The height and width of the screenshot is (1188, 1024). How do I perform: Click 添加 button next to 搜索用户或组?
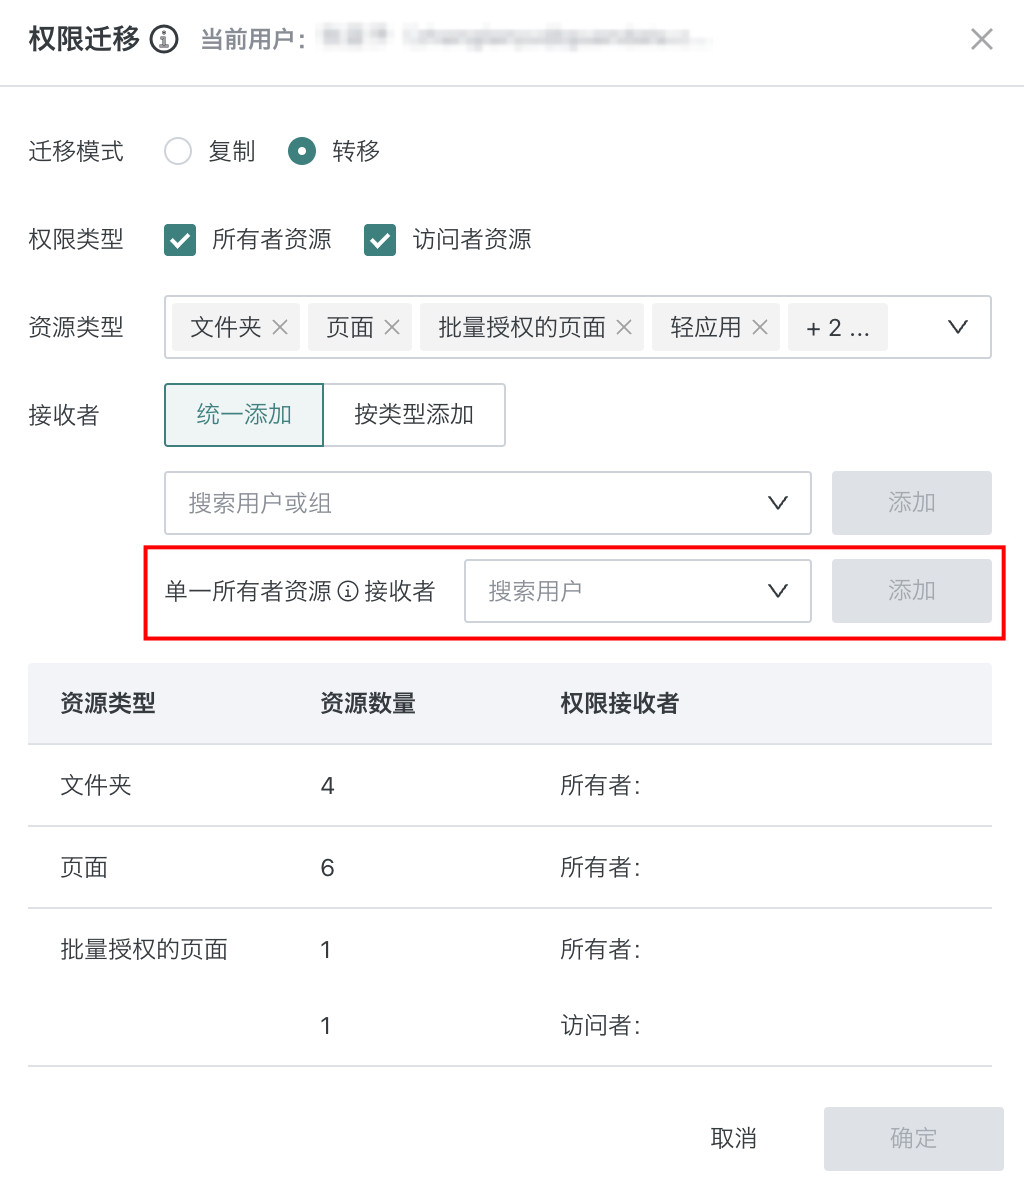click(911, 503)
